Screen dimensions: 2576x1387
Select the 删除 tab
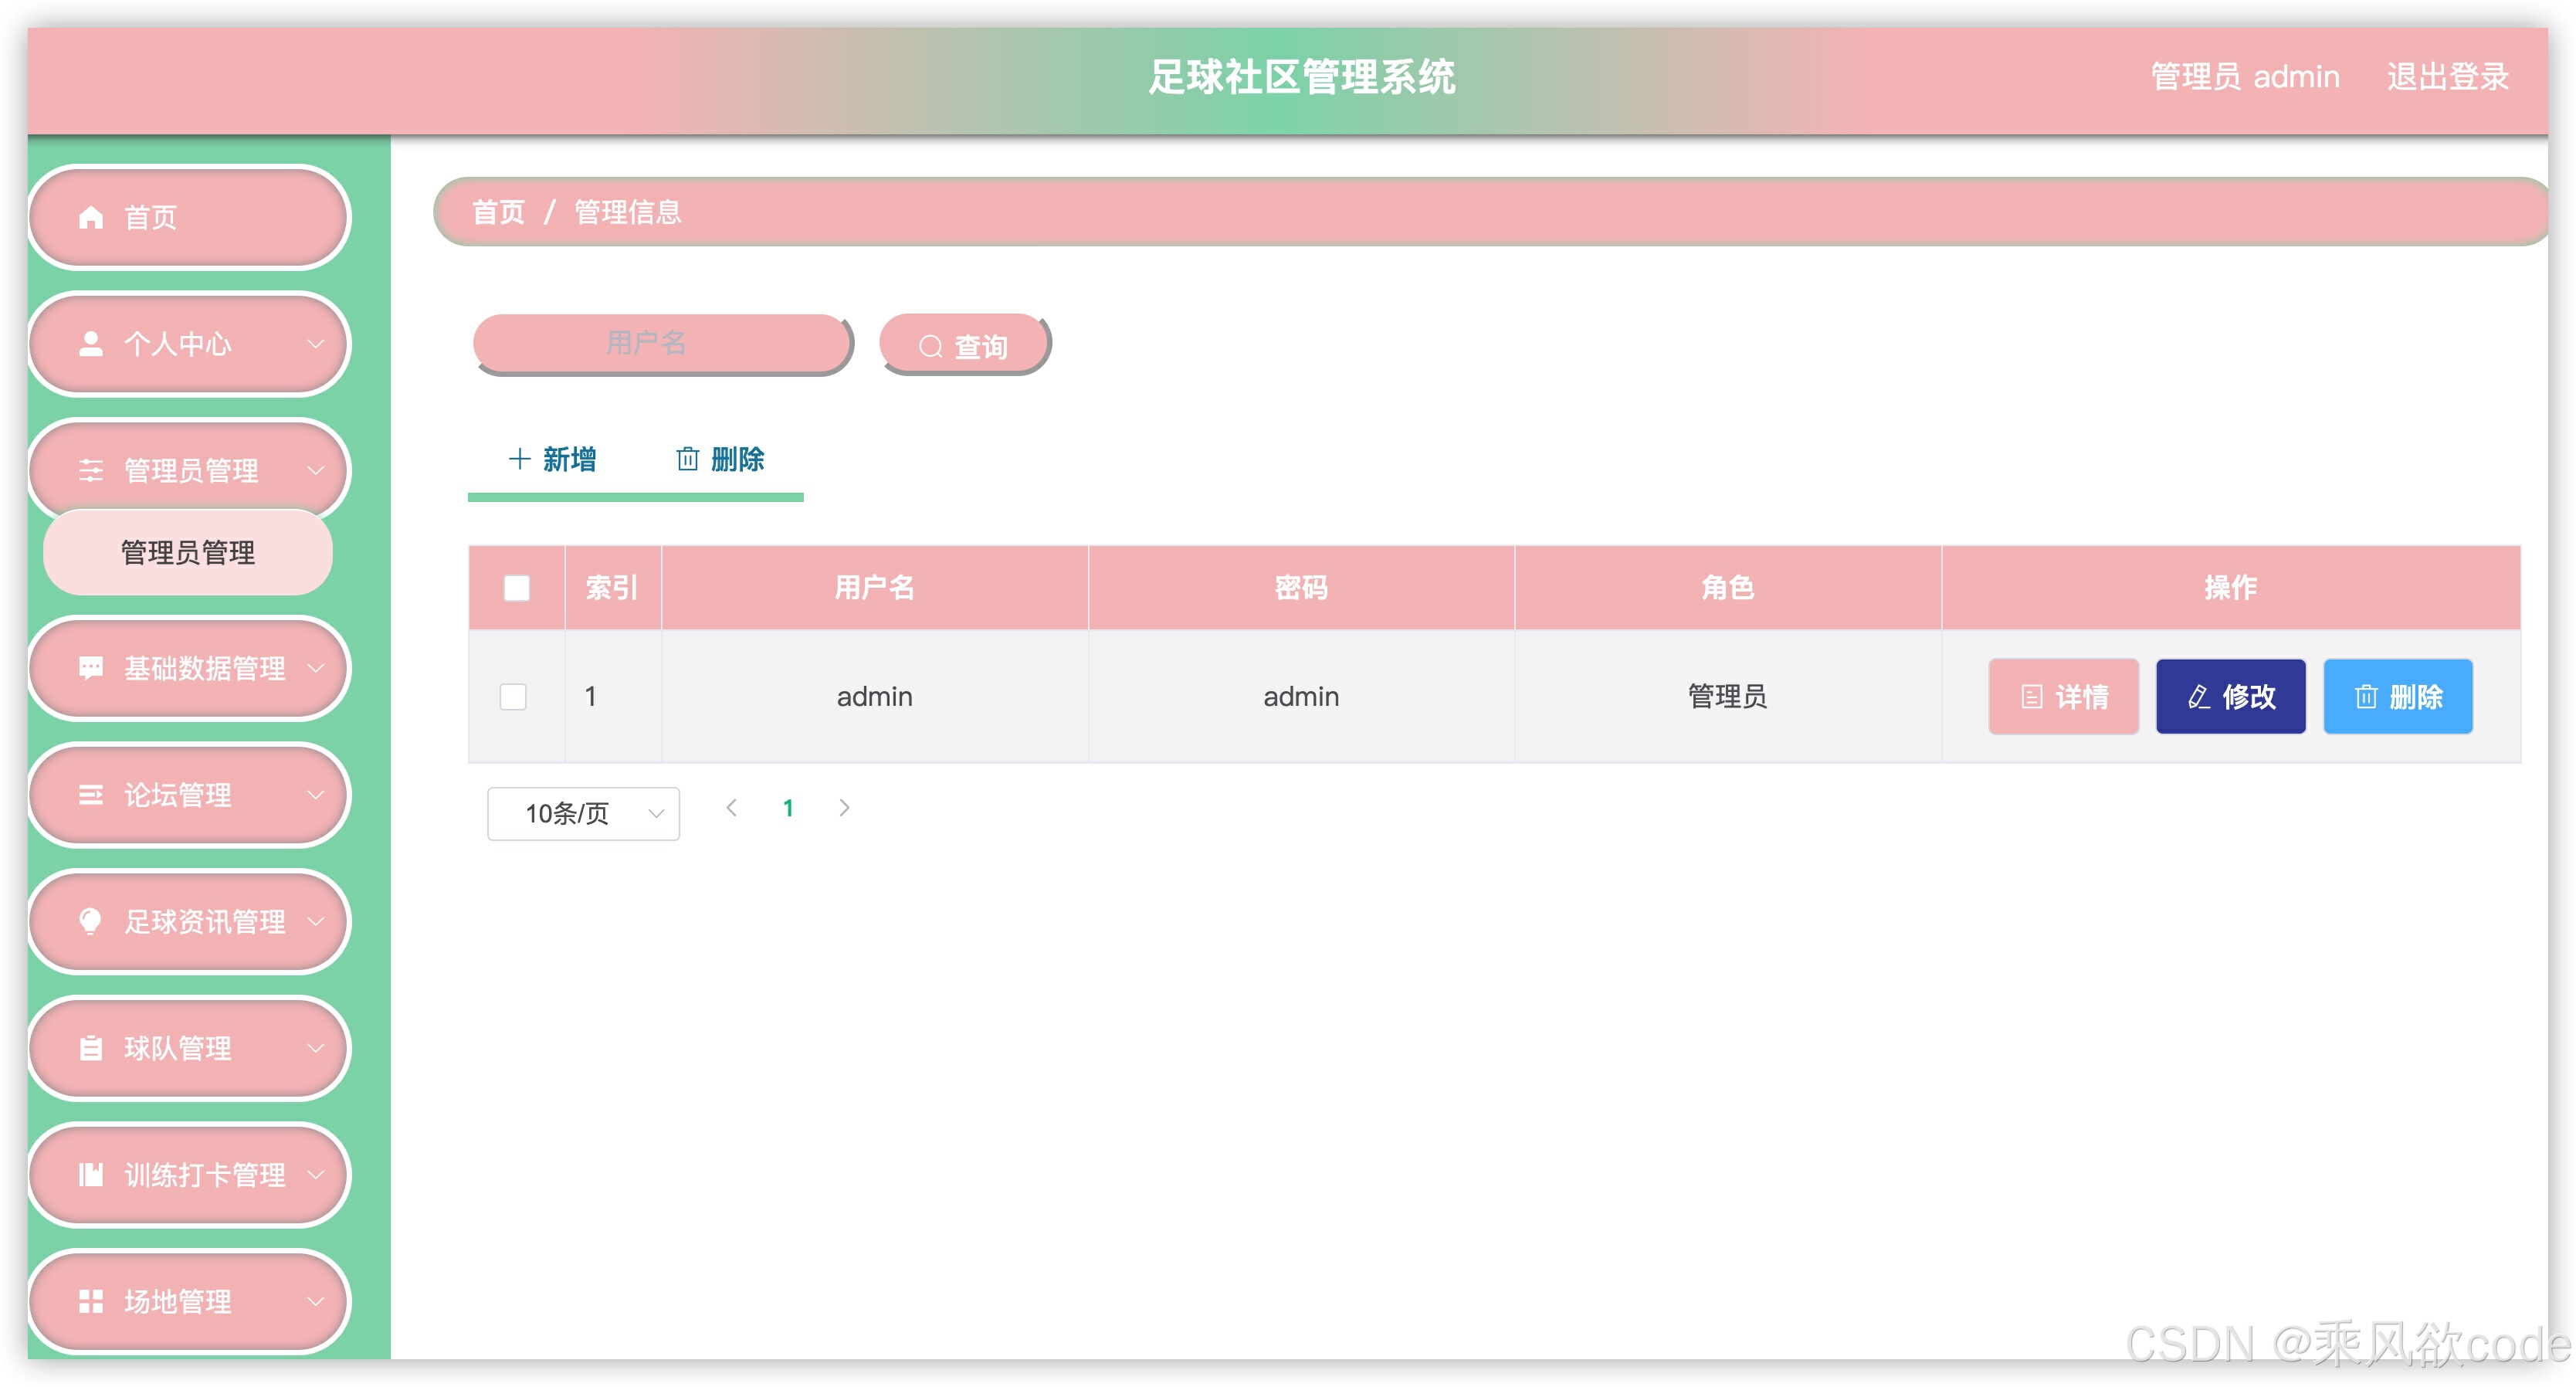point(722,460)
